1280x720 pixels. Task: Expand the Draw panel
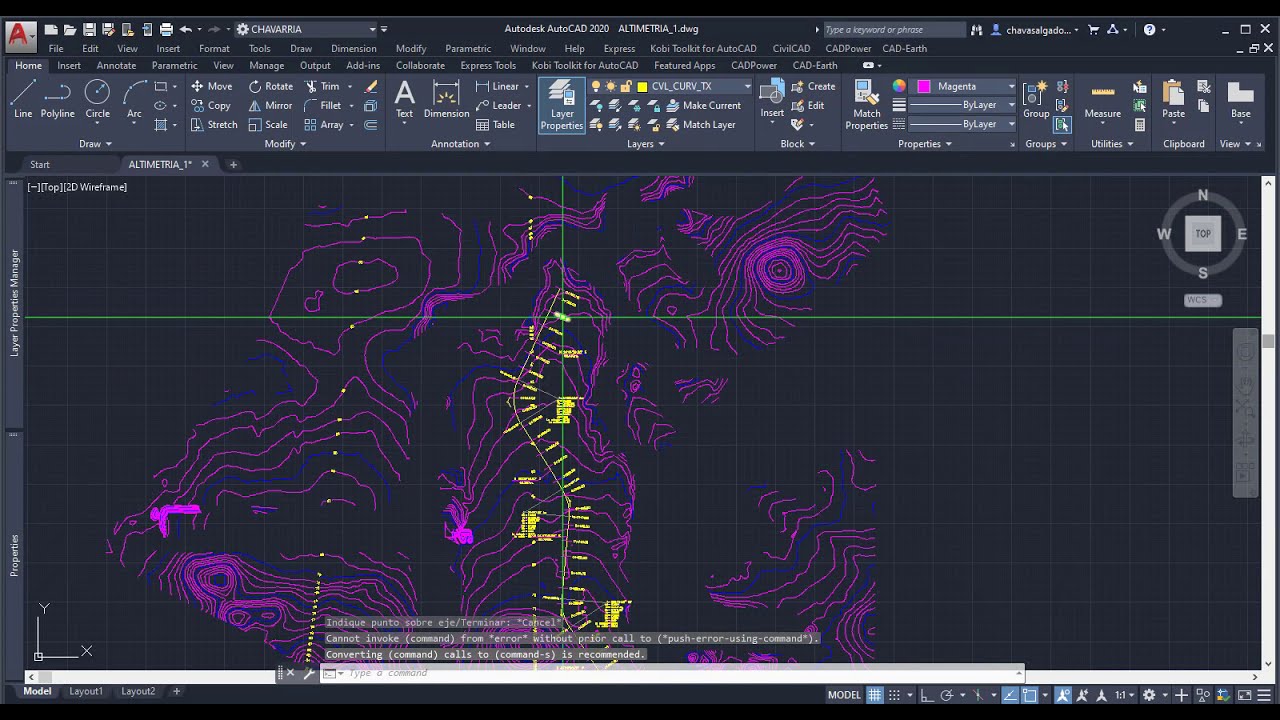pyautogui.click(x=95, y=144)
